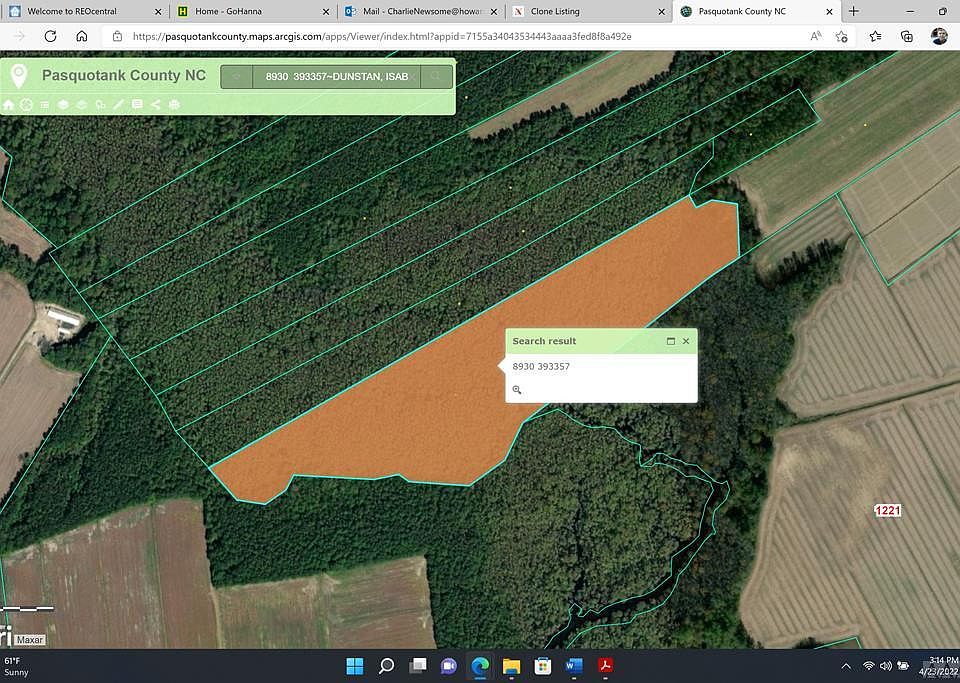
Task: Click the Print icon in map toolbar
Action: pos(174,104)
